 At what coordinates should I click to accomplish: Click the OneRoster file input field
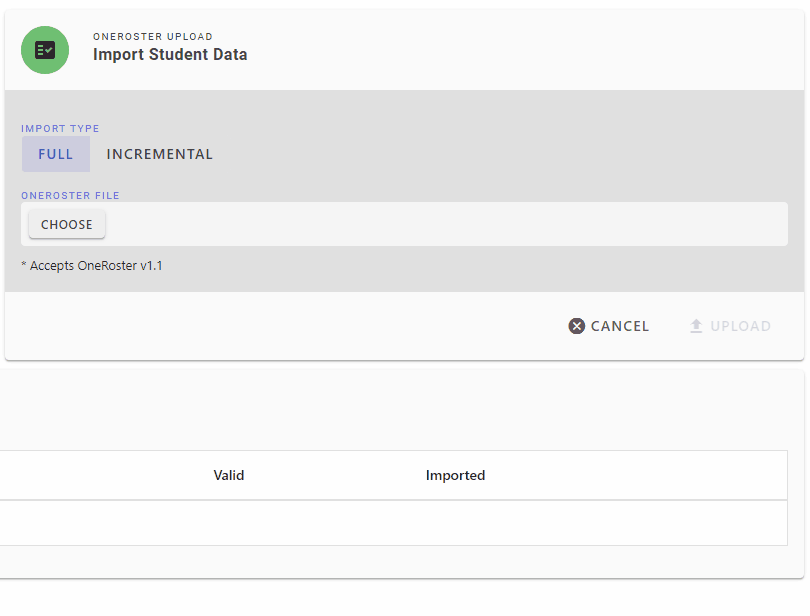pos(404,224)
